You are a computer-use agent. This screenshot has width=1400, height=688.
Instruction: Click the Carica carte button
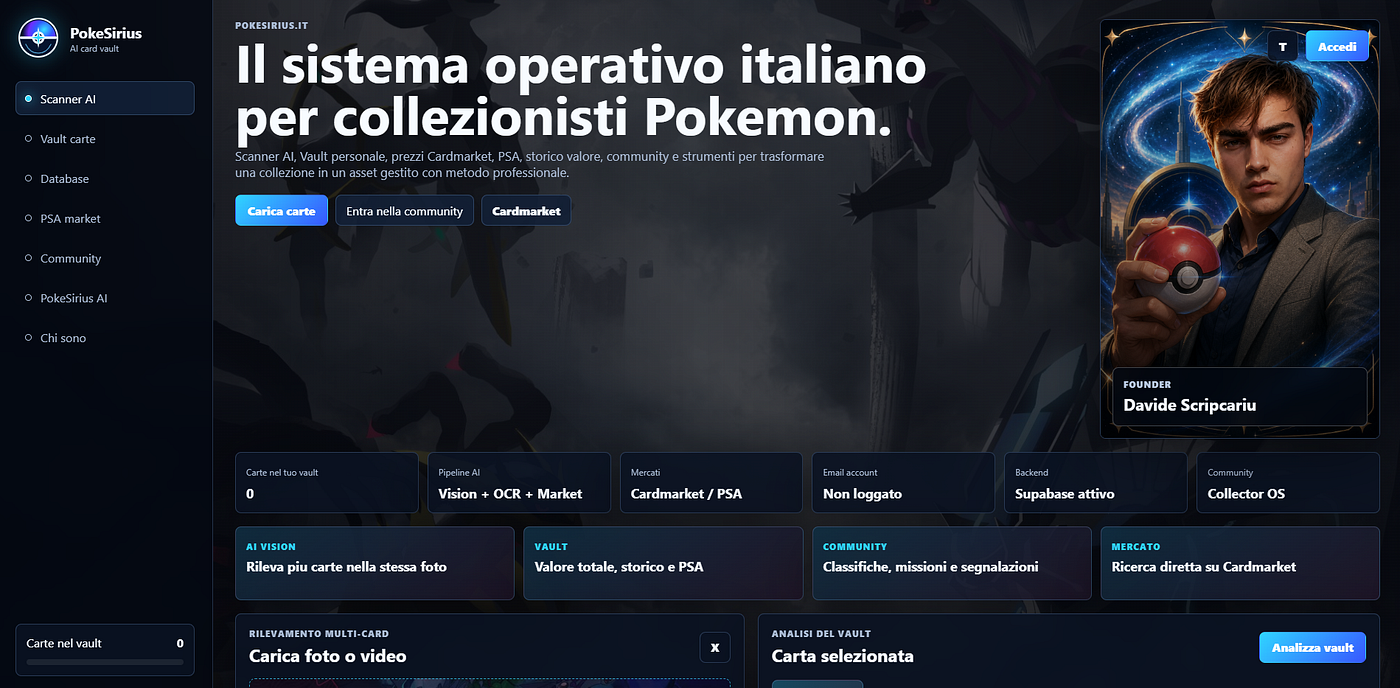click(281, 210)
